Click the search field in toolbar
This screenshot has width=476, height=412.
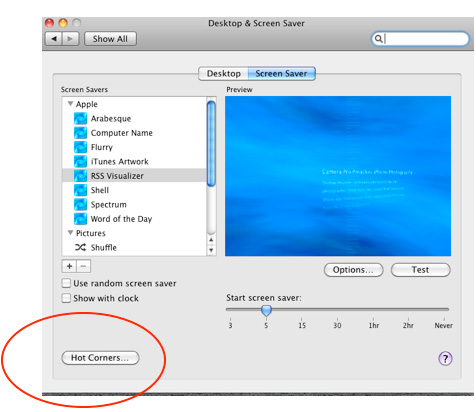click(x=420, y=39)
